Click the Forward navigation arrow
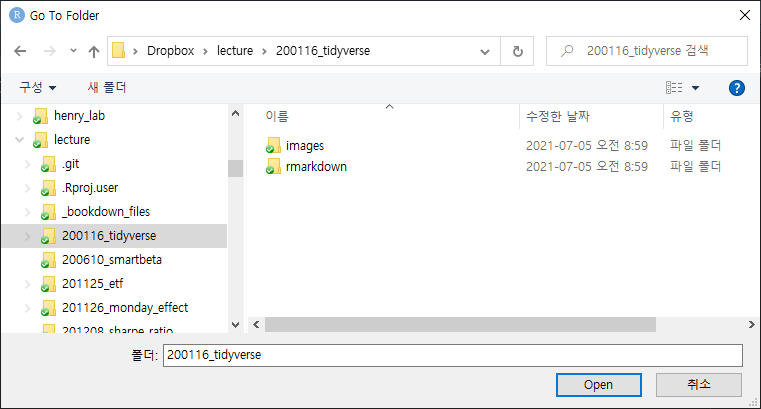Screen dimensions: 761x409 pyautogui.click(x=50, y=51)
